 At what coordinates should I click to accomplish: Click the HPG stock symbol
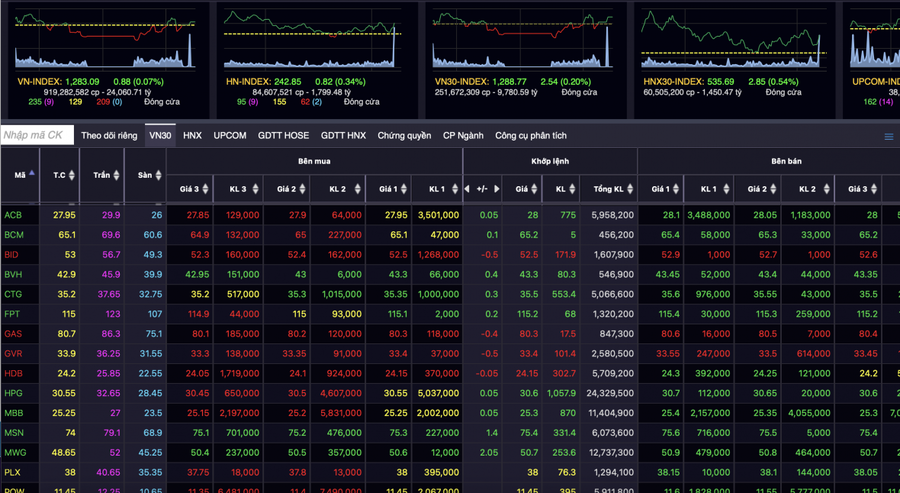coord(13,393)
